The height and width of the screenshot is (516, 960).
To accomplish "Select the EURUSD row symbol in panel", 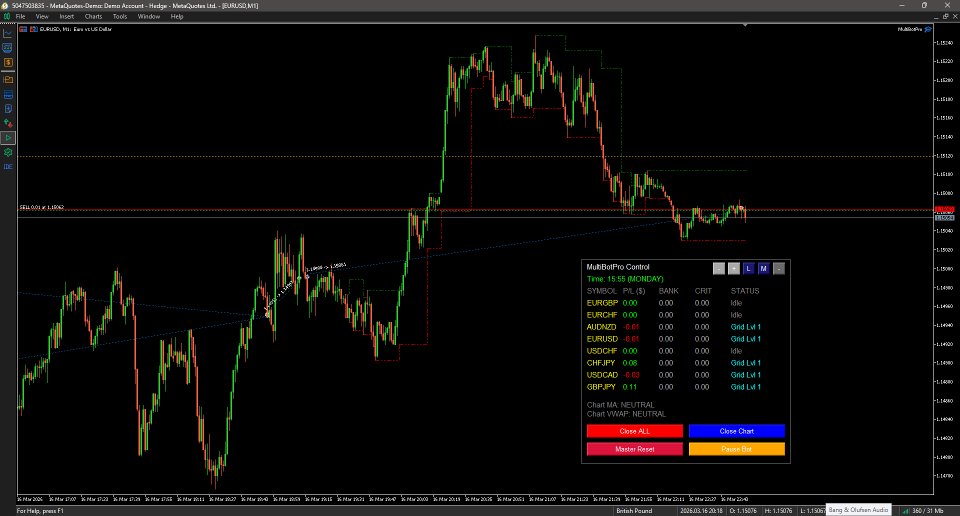I will pos(602,339).
